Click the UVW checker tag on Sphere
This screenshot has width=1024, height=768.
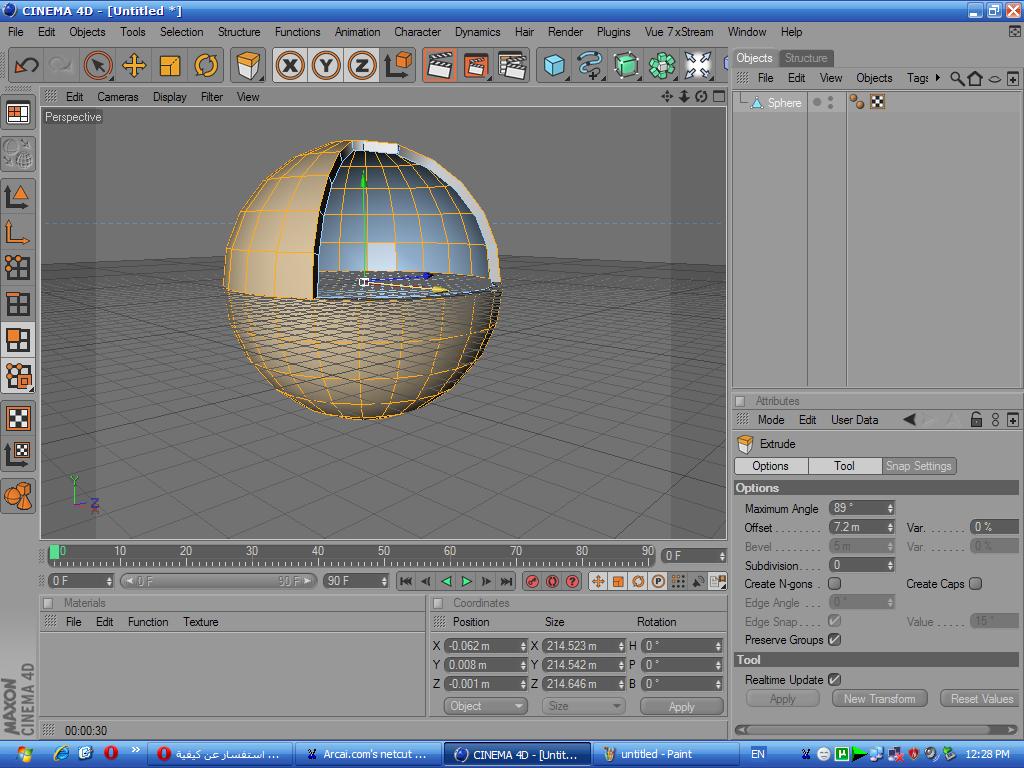pyautogui.click(x=878, y=102)
